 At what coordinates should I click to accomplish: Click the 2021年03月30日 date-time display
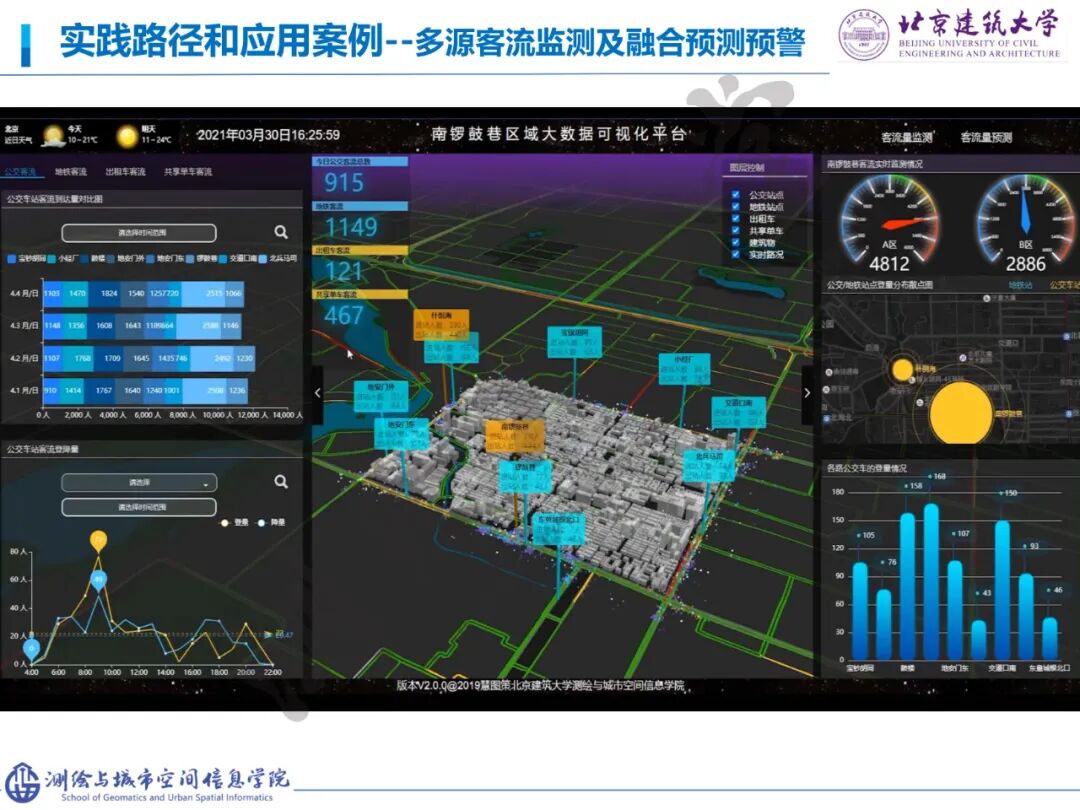[269, 135]
